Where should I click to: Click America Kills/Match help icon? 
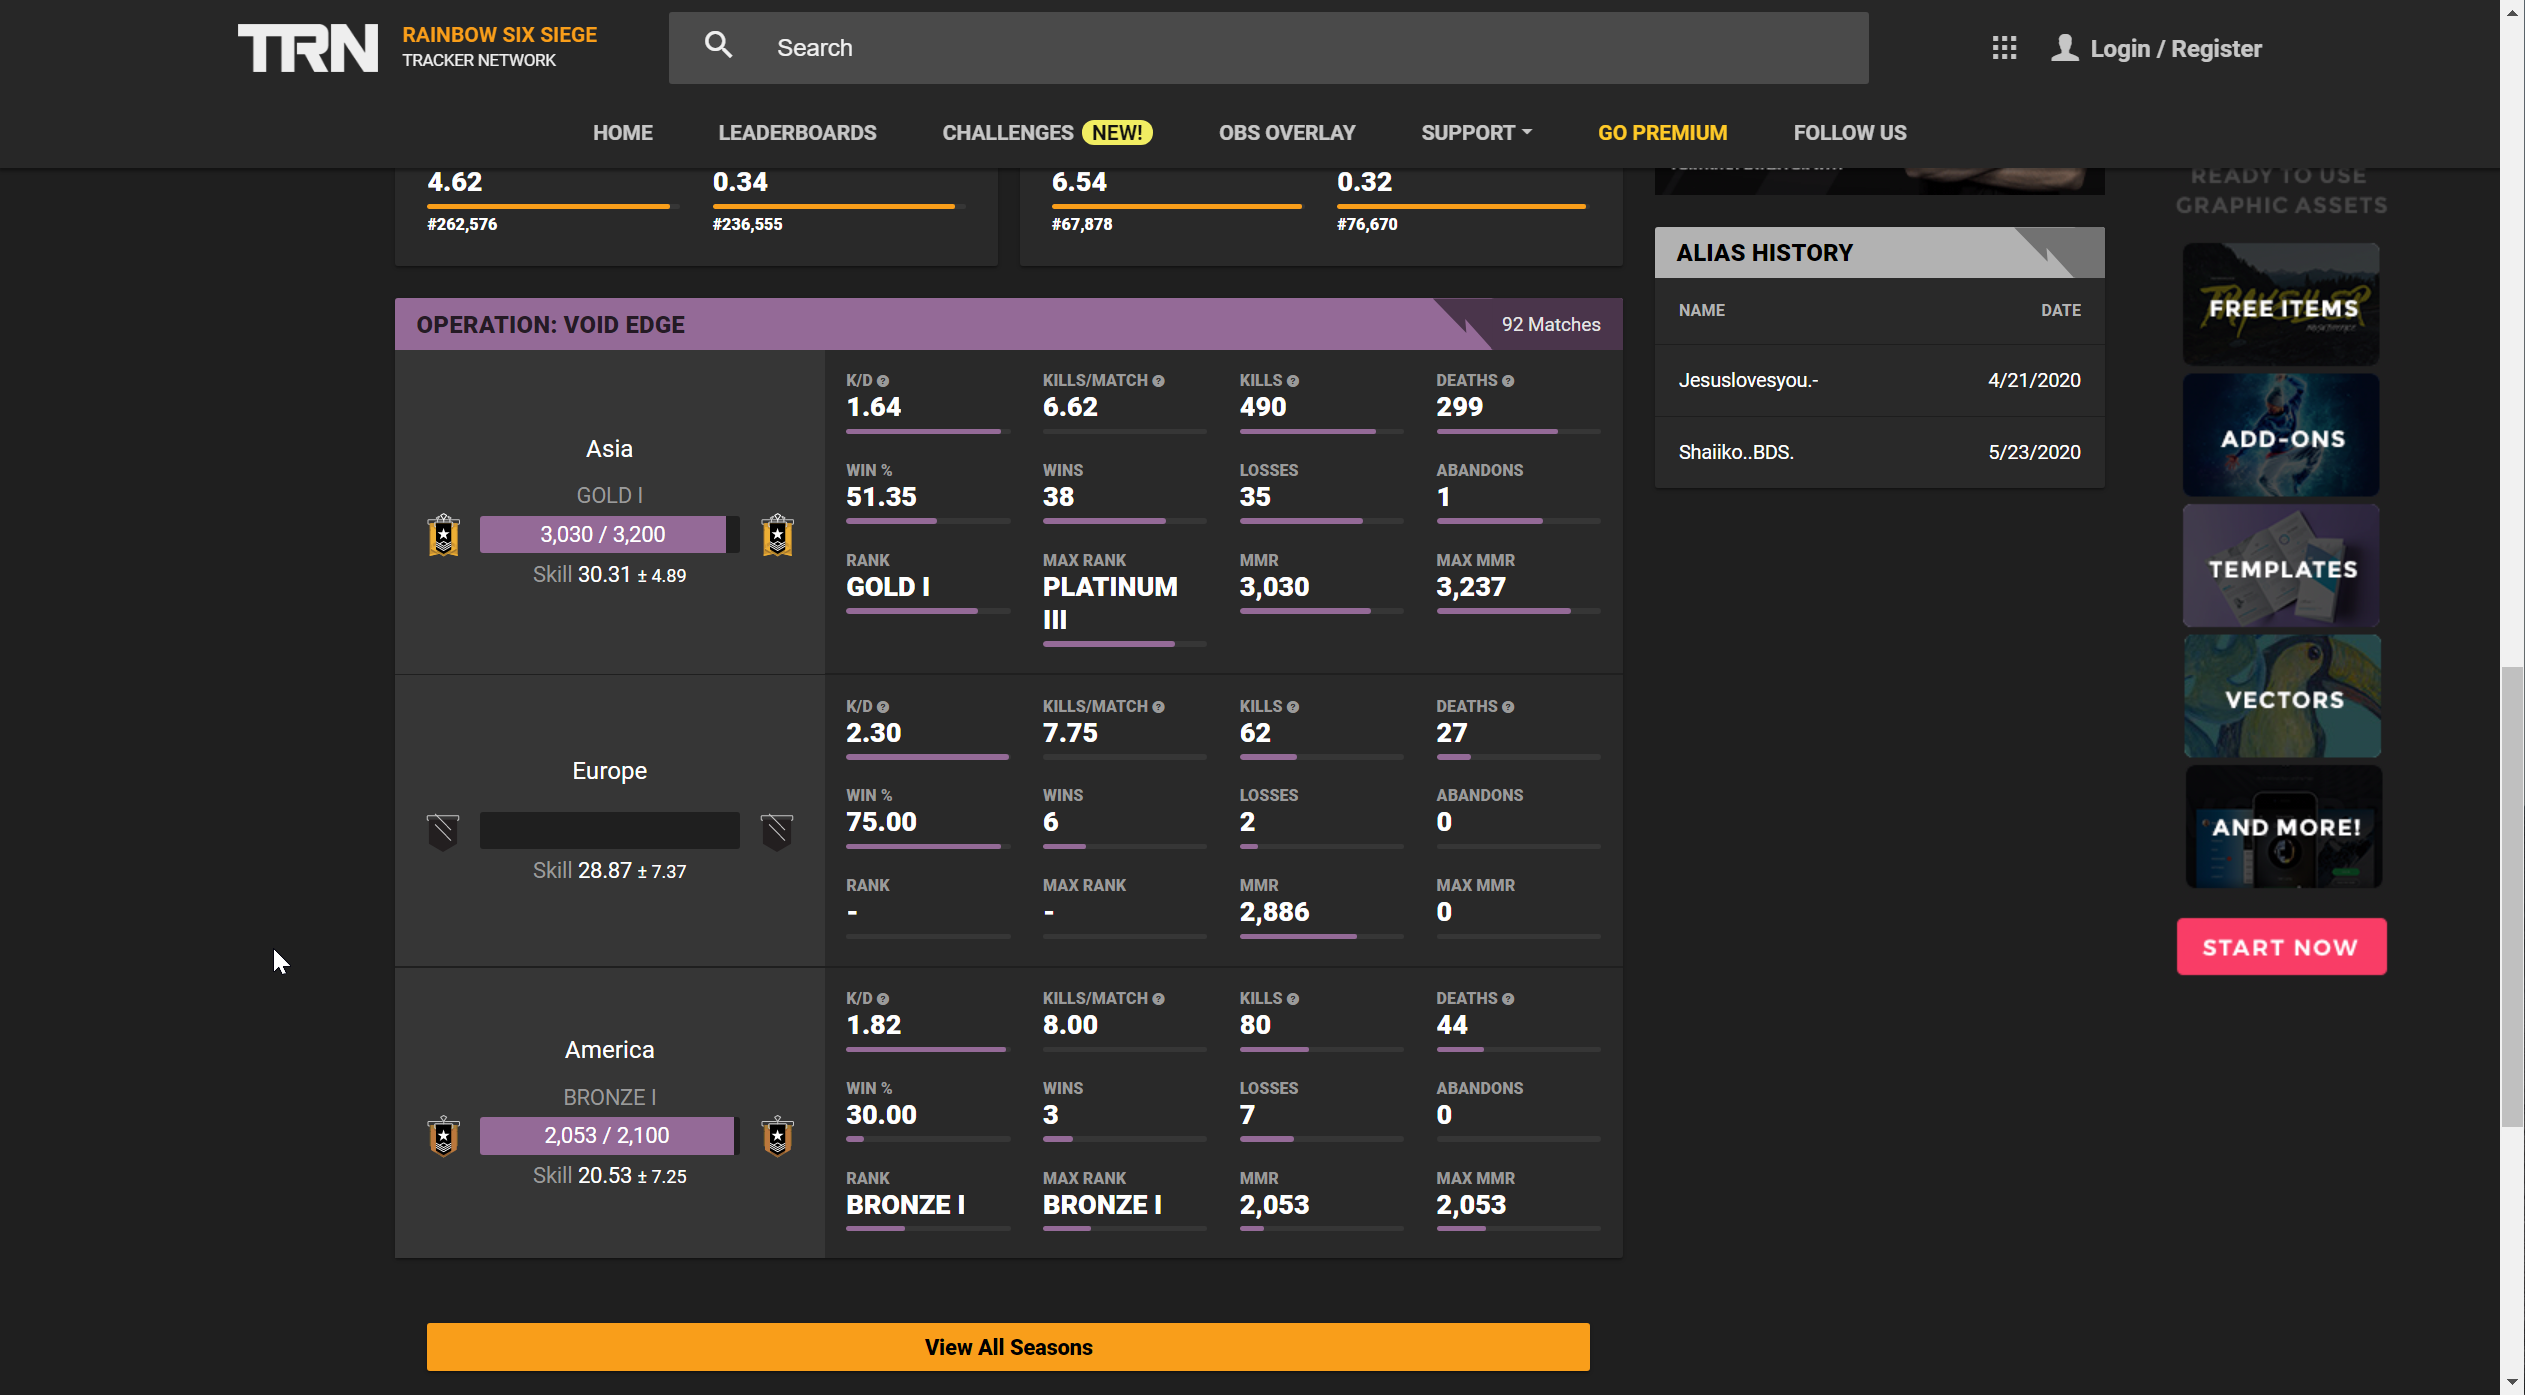[1158, 999]
